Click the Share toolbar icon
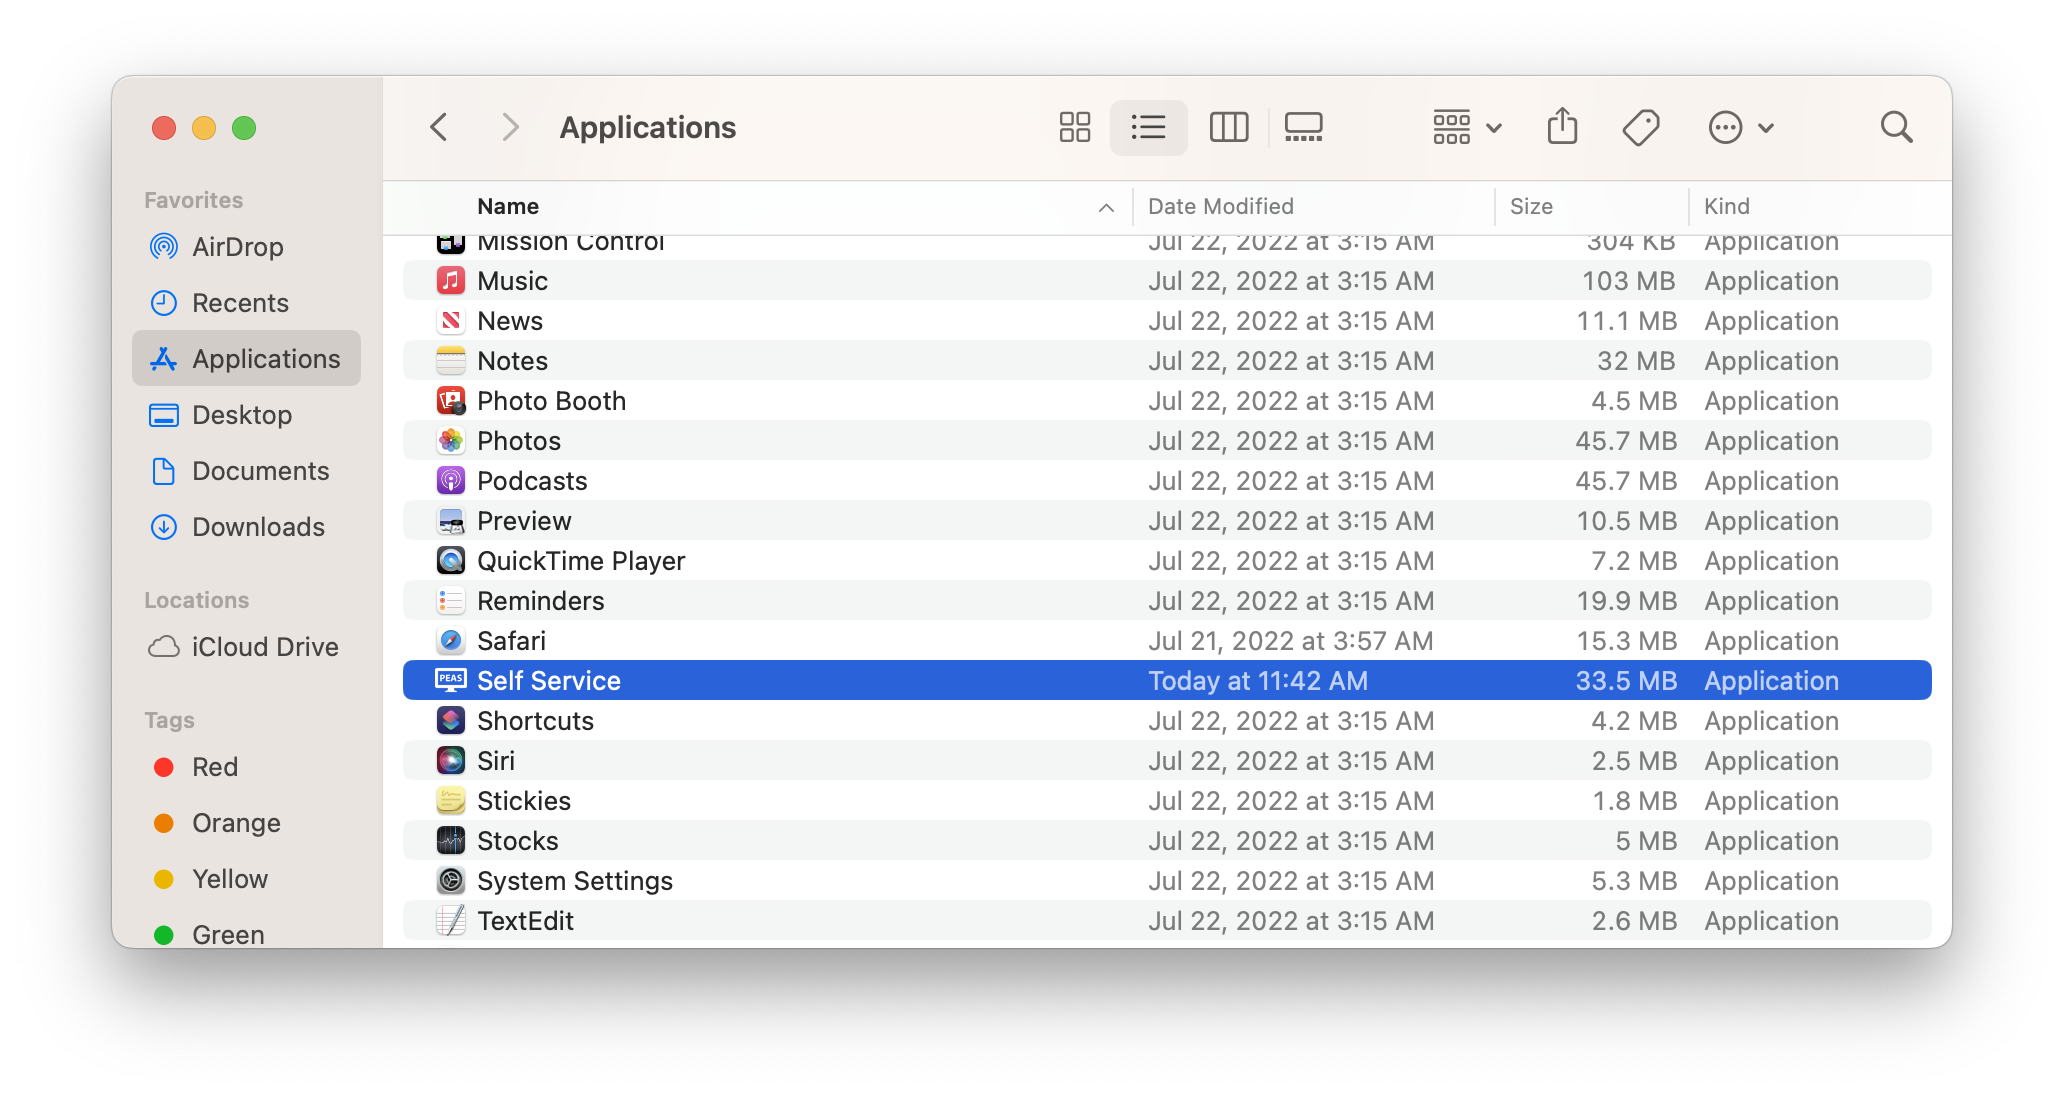The height and width of the screenshot is (1096, 2064). coord(1562,127)
